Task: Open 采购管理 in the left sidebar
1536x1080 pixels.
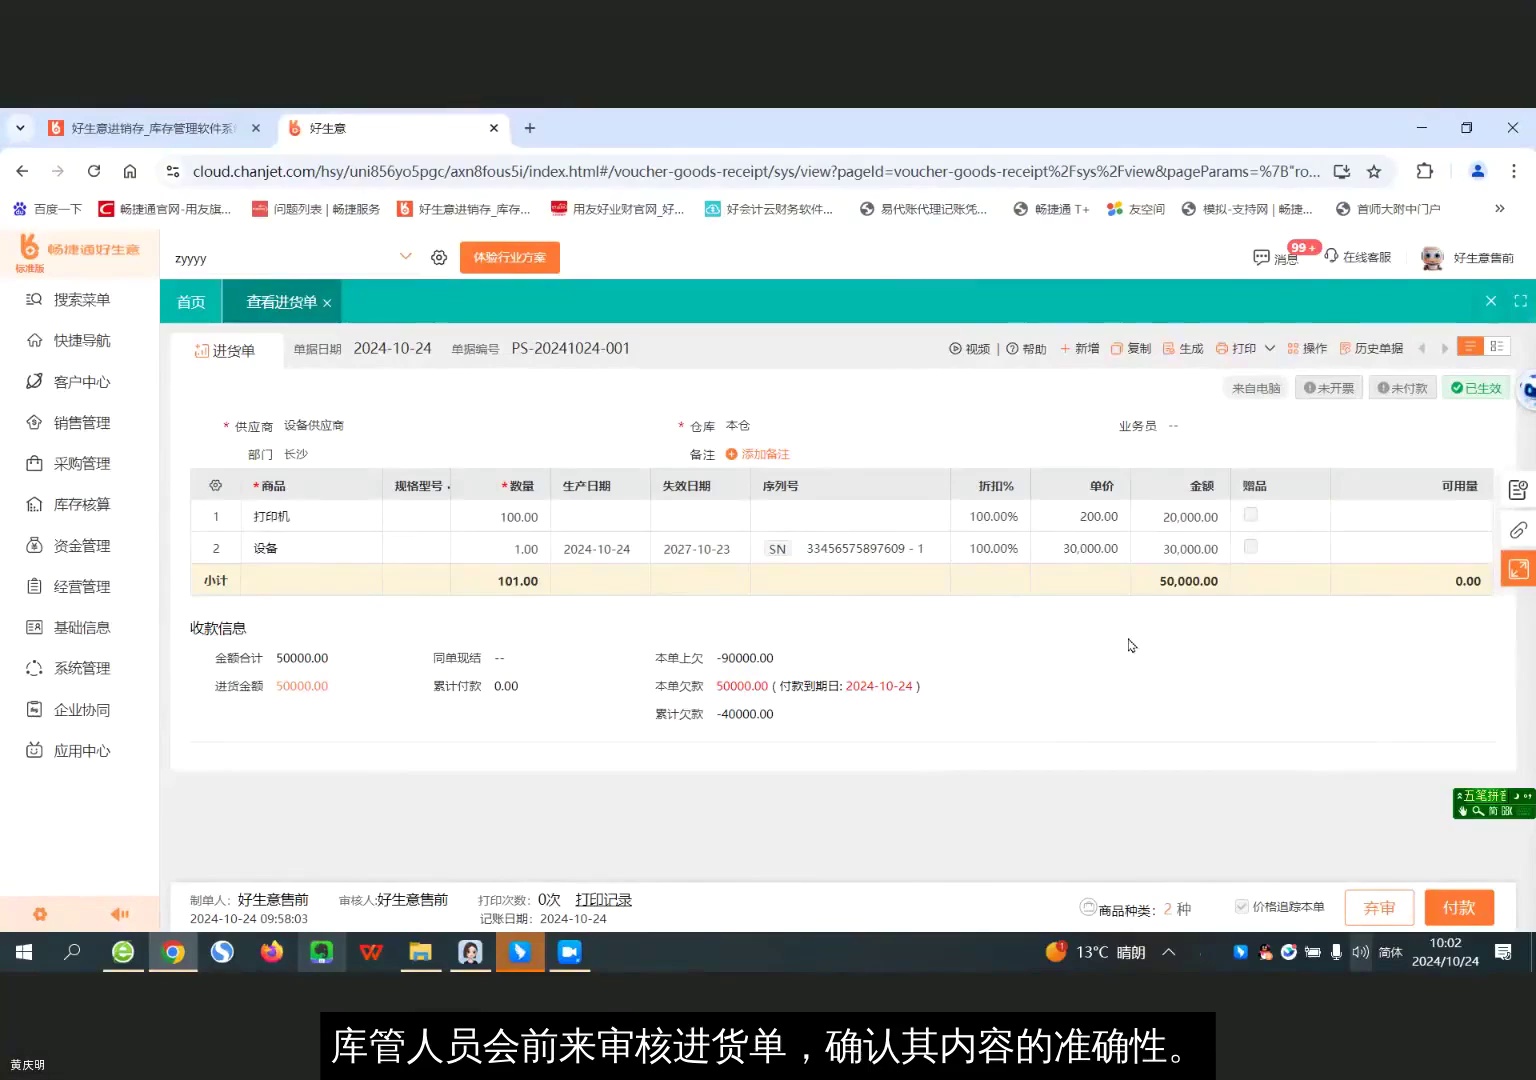Action: tap(81, 462)
